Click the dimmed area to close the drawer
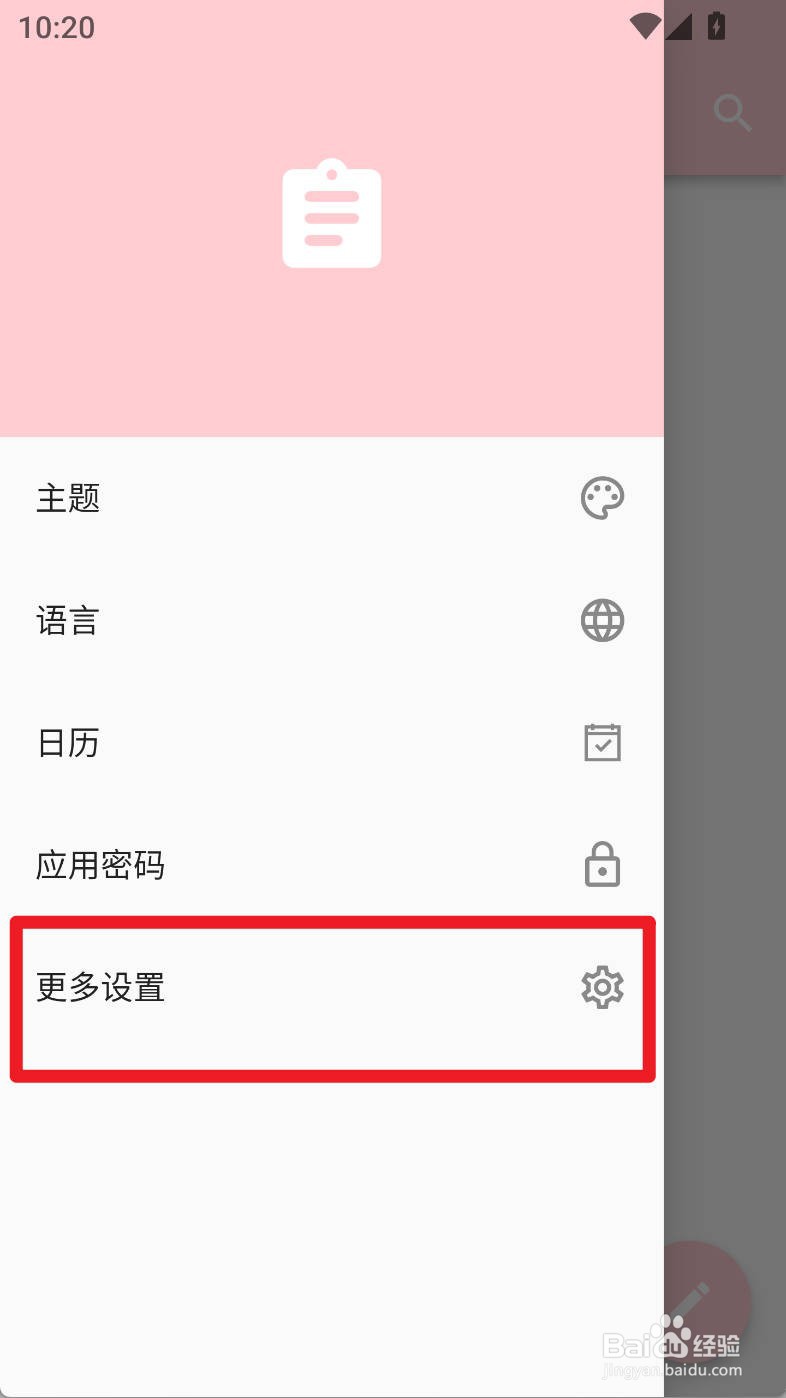The height and width of the screenshot is (1398, 786). click(725, 700)
